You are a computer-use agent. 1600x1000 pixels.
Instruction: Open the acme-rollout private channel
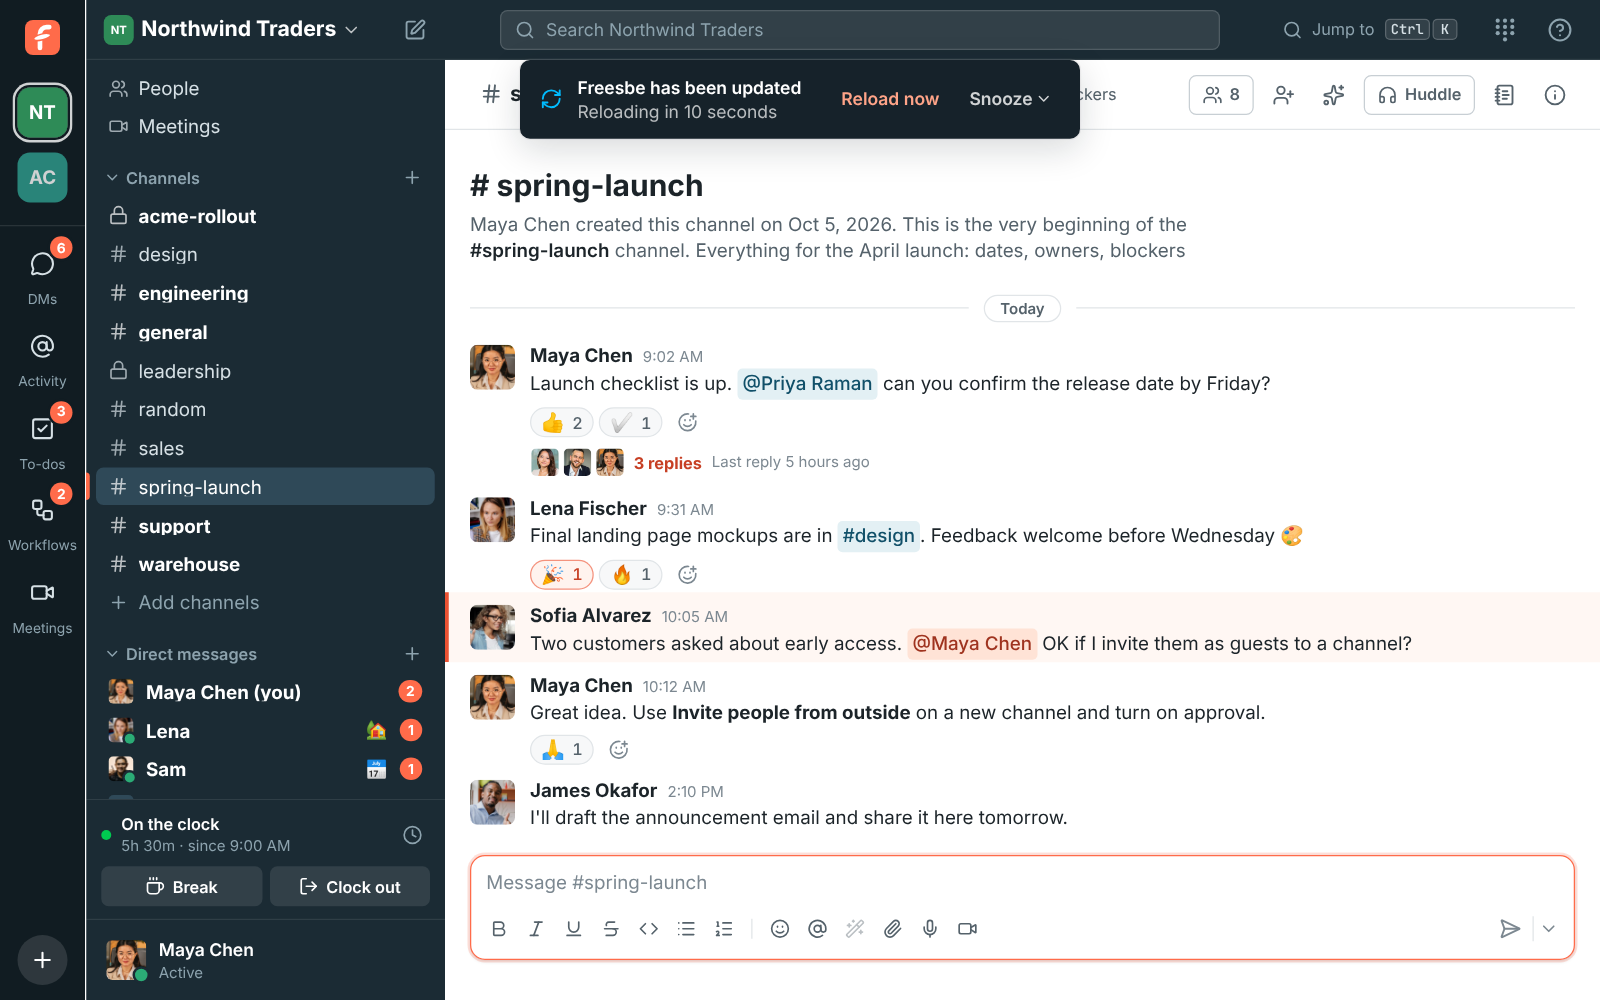click(x=265, y=216)
